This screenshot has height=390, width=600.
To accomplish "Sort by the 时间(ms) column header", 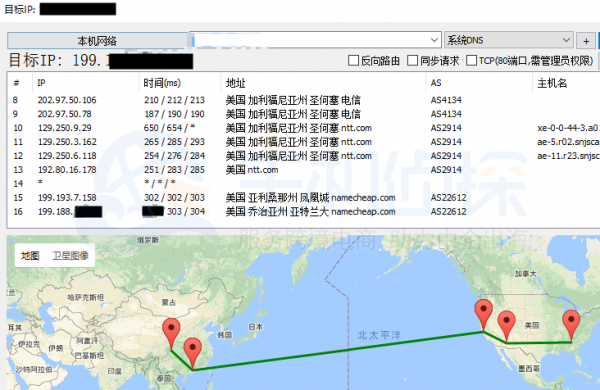I will click(162, 83).
